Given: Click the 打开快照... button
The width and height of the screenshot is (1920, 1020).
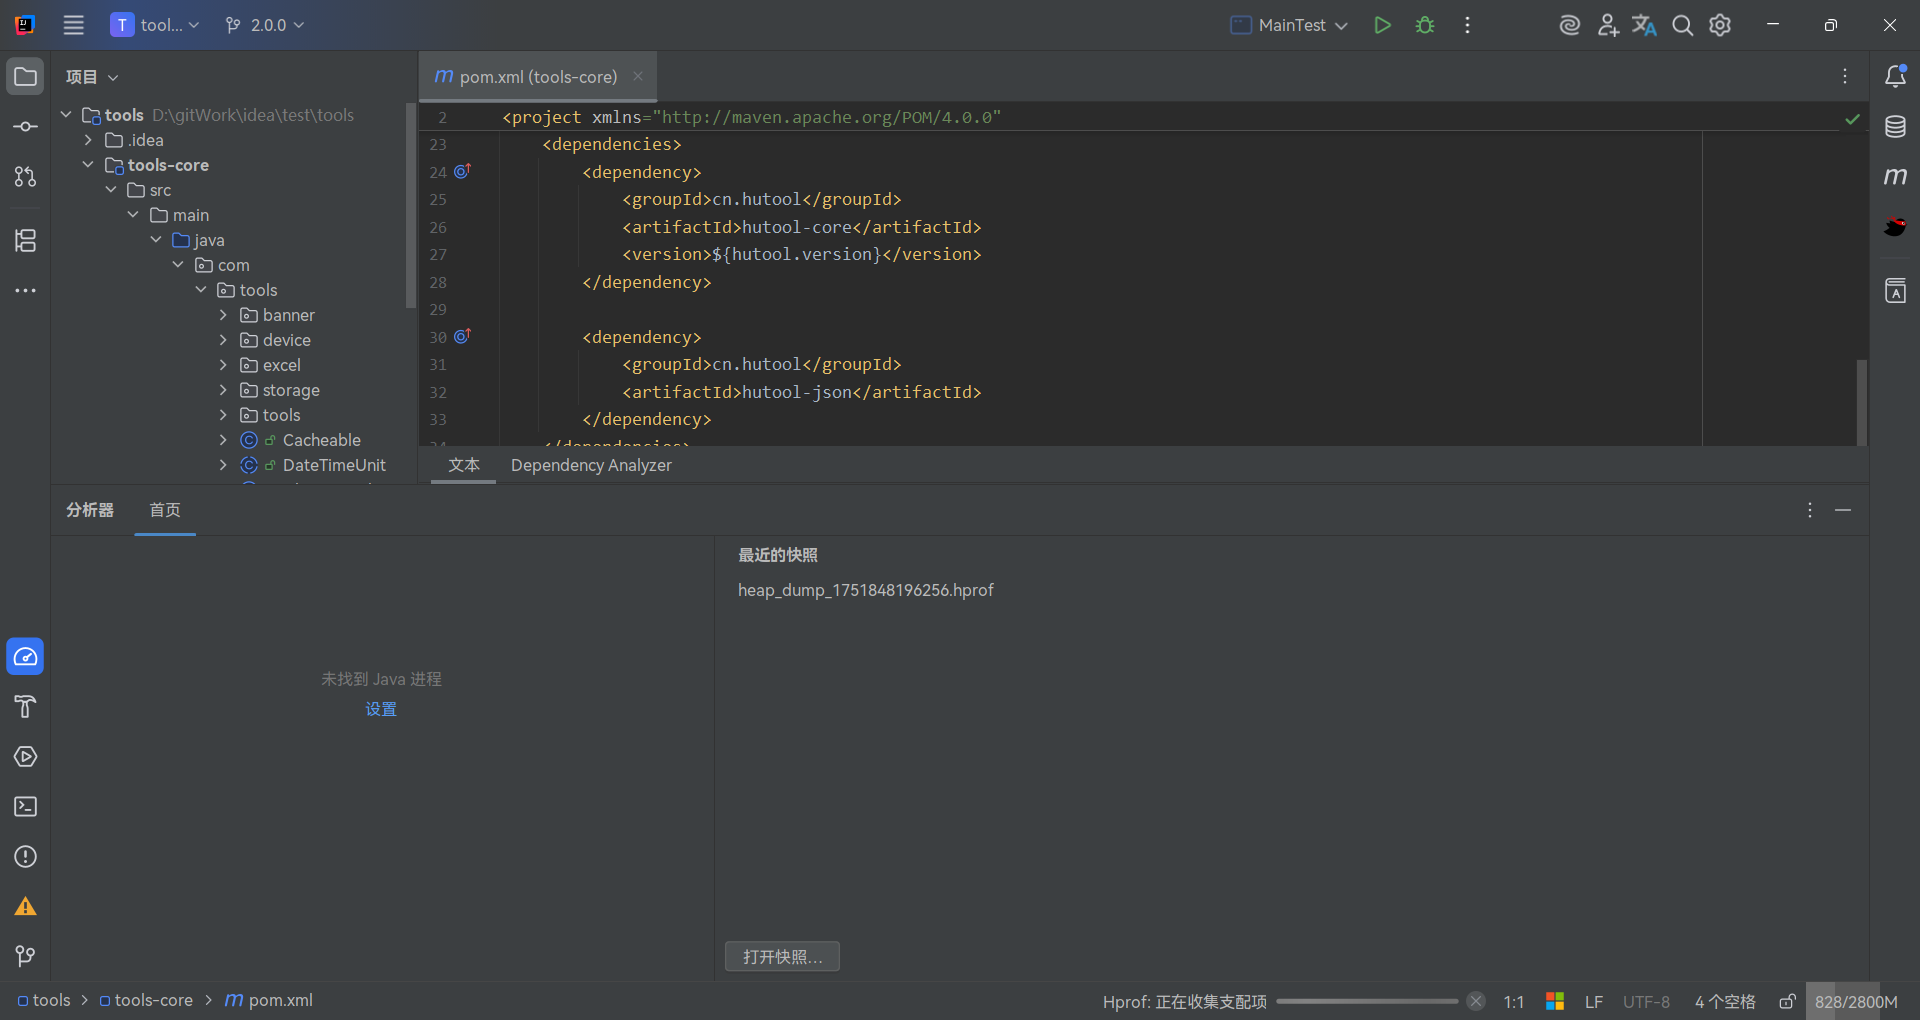Looking at the screenshot, I should [782, 957].
